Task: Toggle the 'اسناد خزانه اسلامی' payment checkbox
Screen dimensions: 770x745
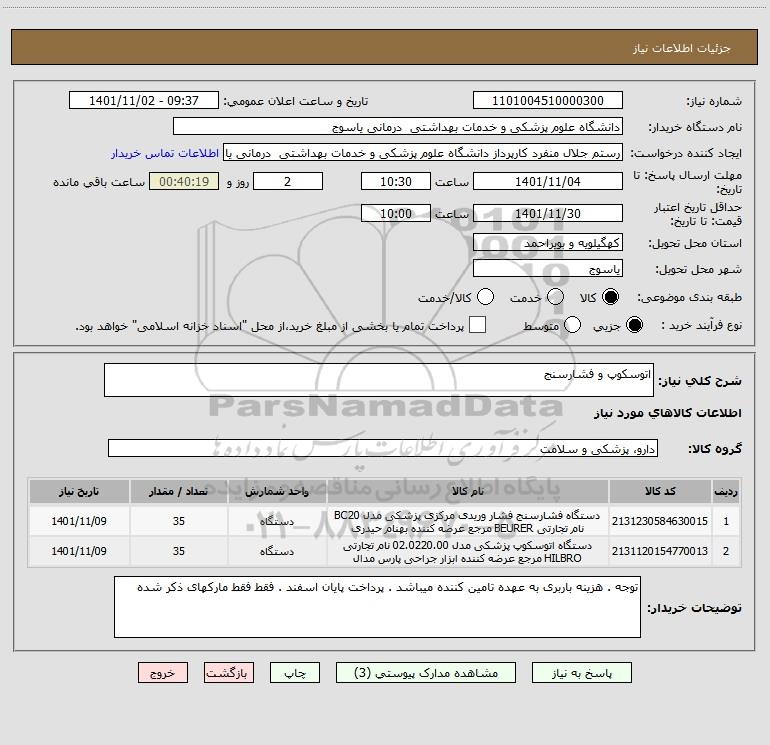Action: (477, 325)
